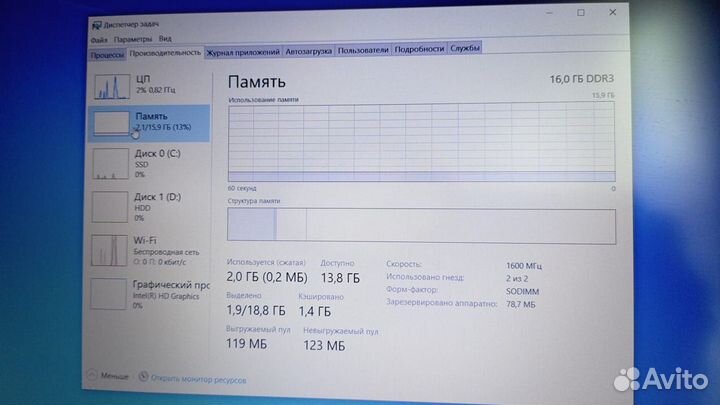Screen dimensions: 720x405
Task: Open the Открыть монитор ресурсов link
Action: coord(198,380)
